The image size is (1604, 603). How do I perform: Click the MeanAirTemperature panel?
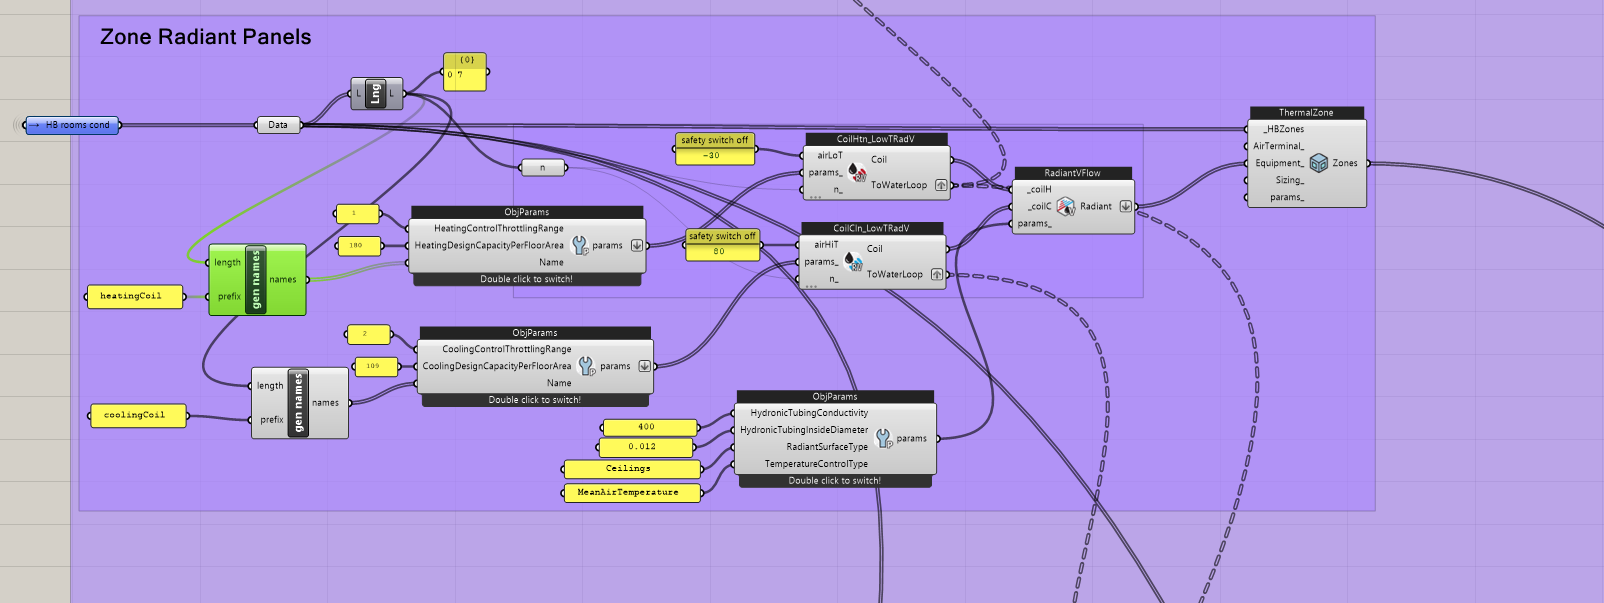coord(632,493)
